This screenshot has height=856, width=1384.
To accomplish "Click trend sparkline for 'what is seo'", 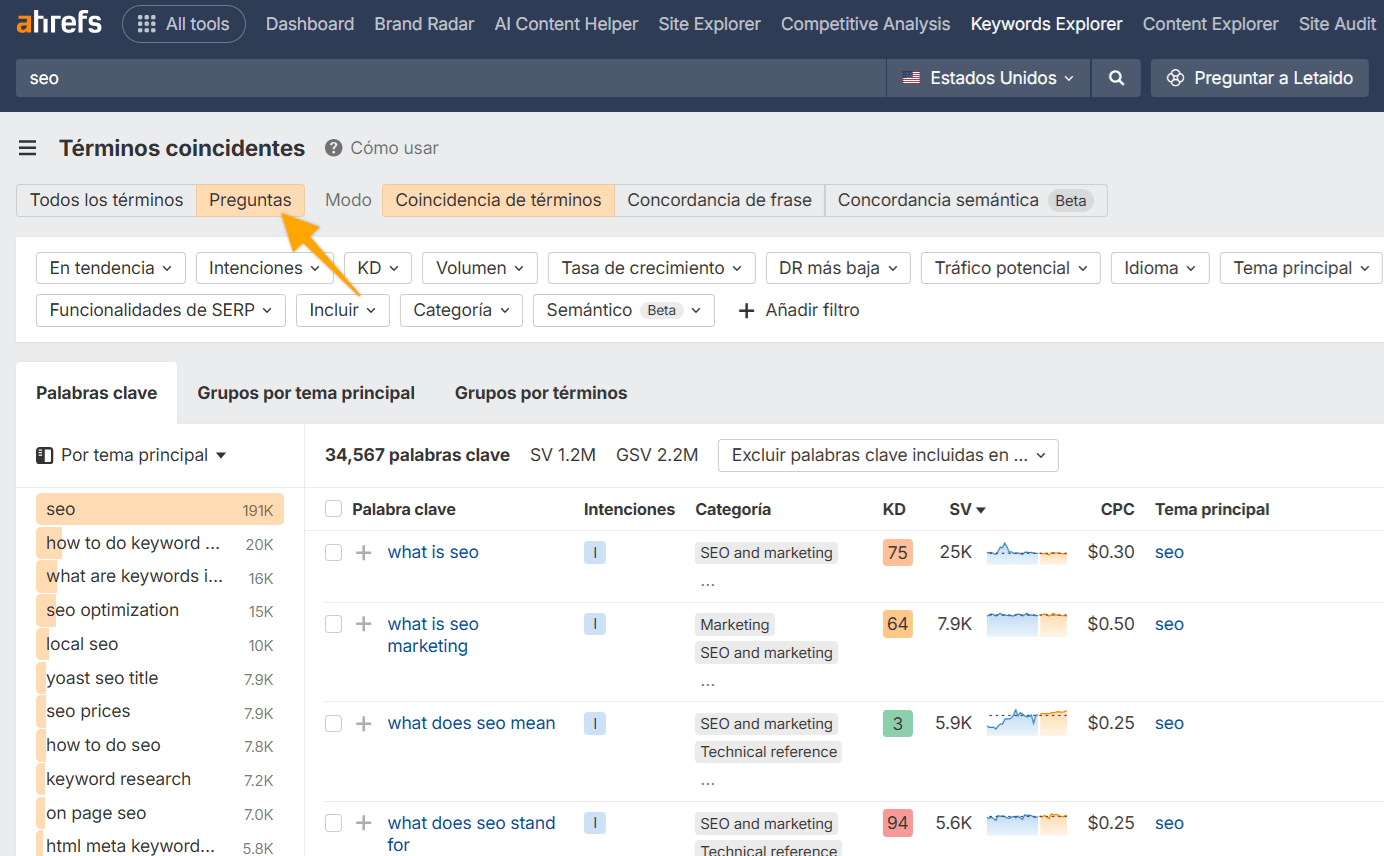I will [1027, 552].
